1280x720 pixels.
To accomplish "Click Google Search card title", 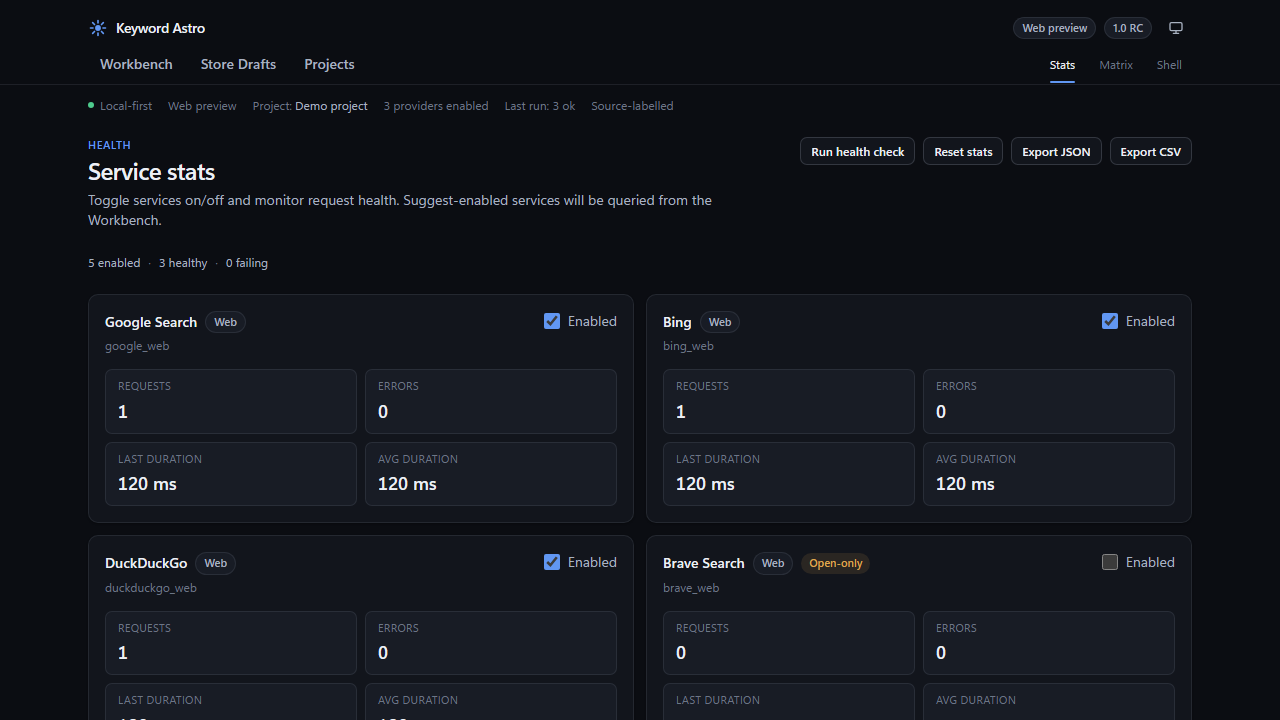I will tap(151, 322).
